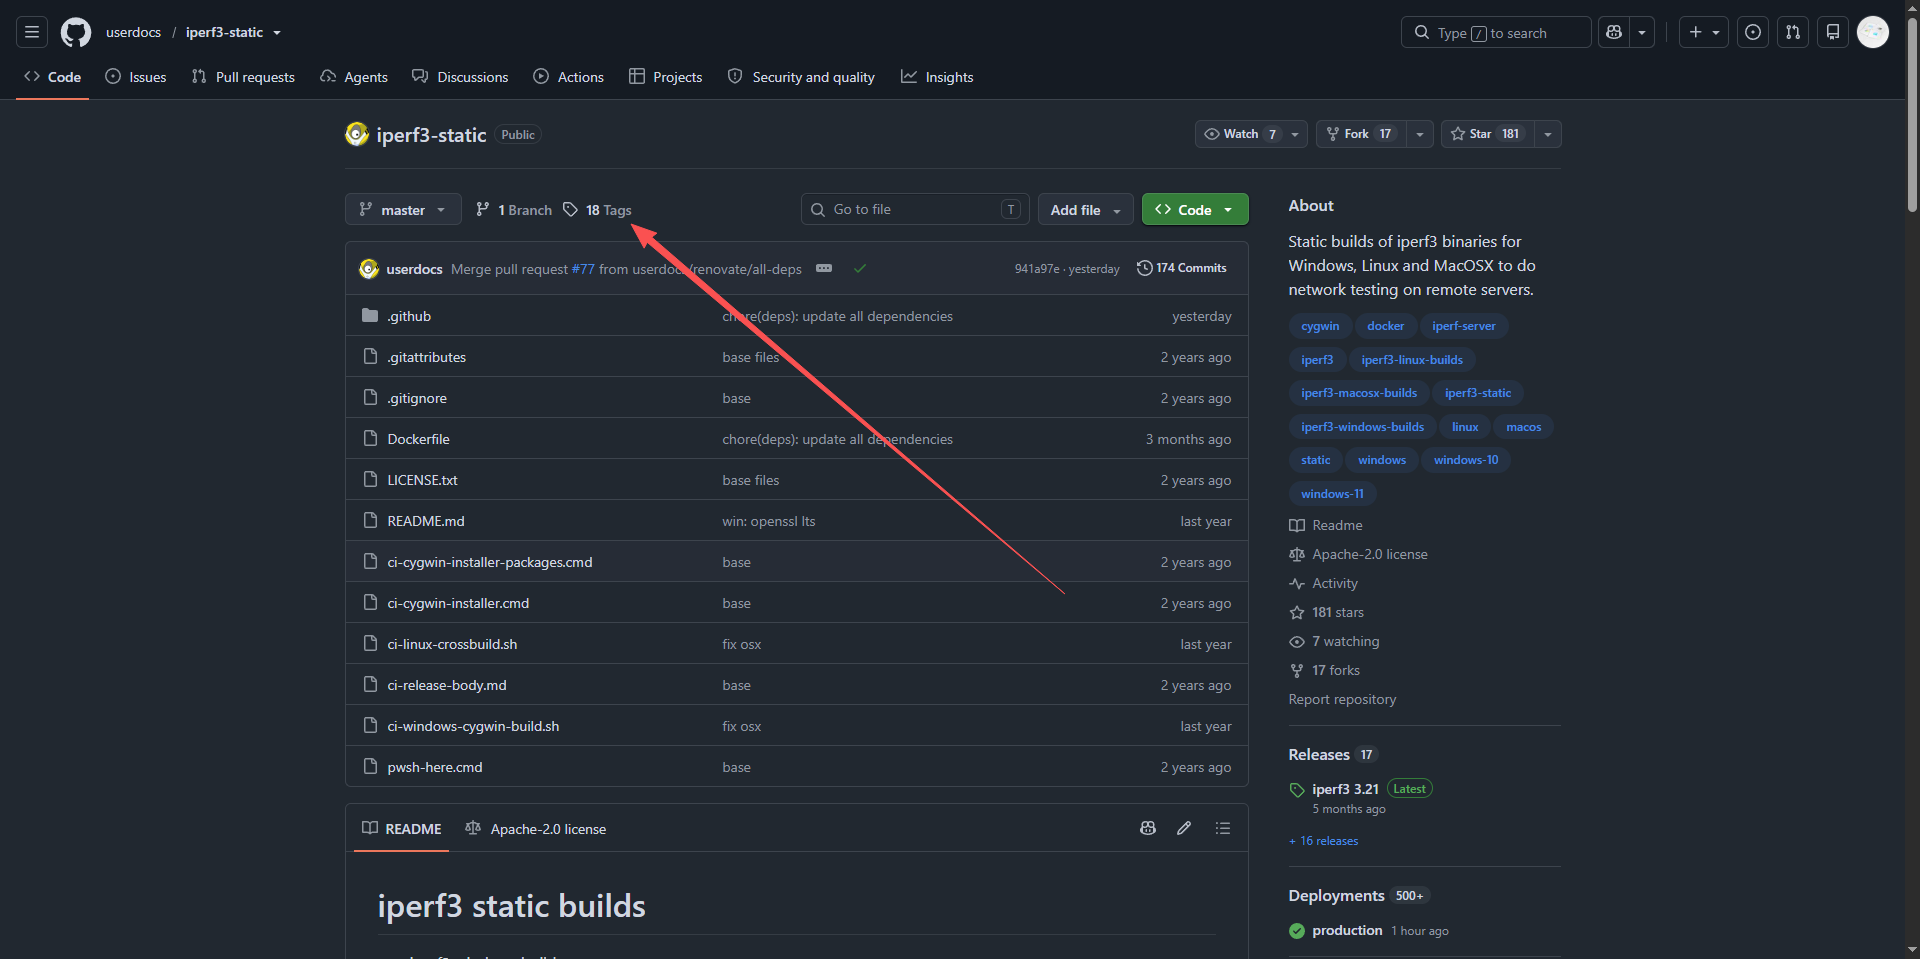Check the green commit status checkmark
This screenshot has width=1920, height=959.
860,268
